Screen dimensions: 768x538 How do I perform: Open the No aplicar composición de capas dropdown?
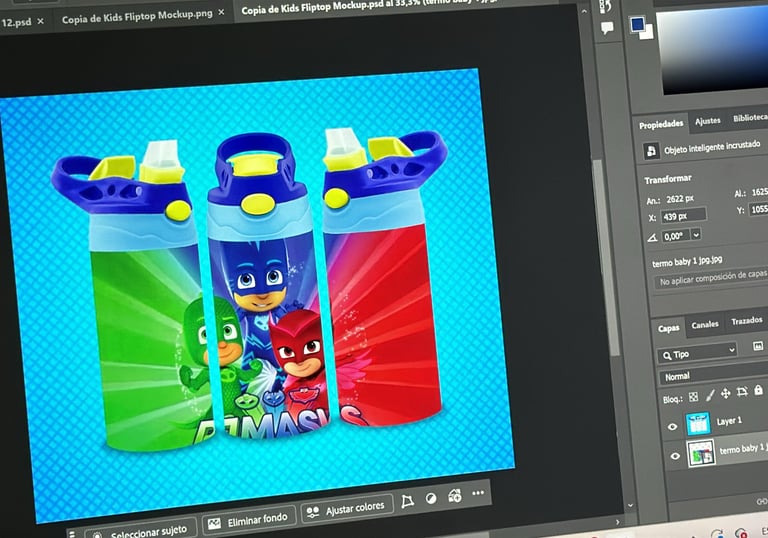[x=712, y=278]
